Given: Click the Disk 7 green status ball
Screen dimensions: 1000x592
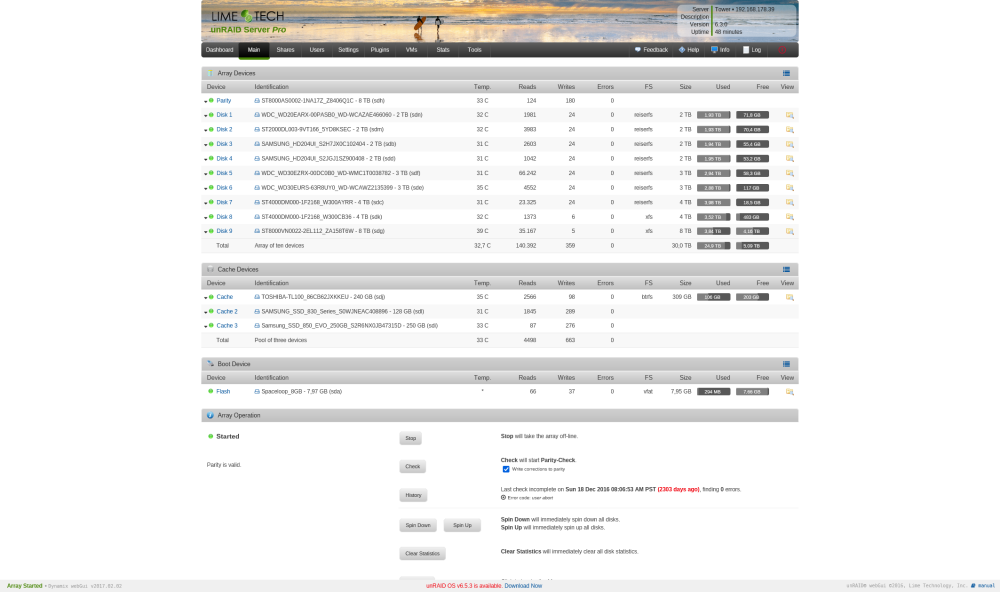Looking at the screenshot, I should (211, 202).
